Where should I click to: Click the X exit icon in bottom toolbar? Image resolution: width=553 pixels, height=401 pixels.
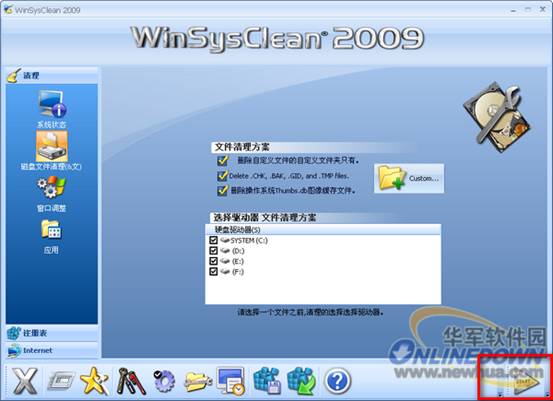(x=25, y=381)
